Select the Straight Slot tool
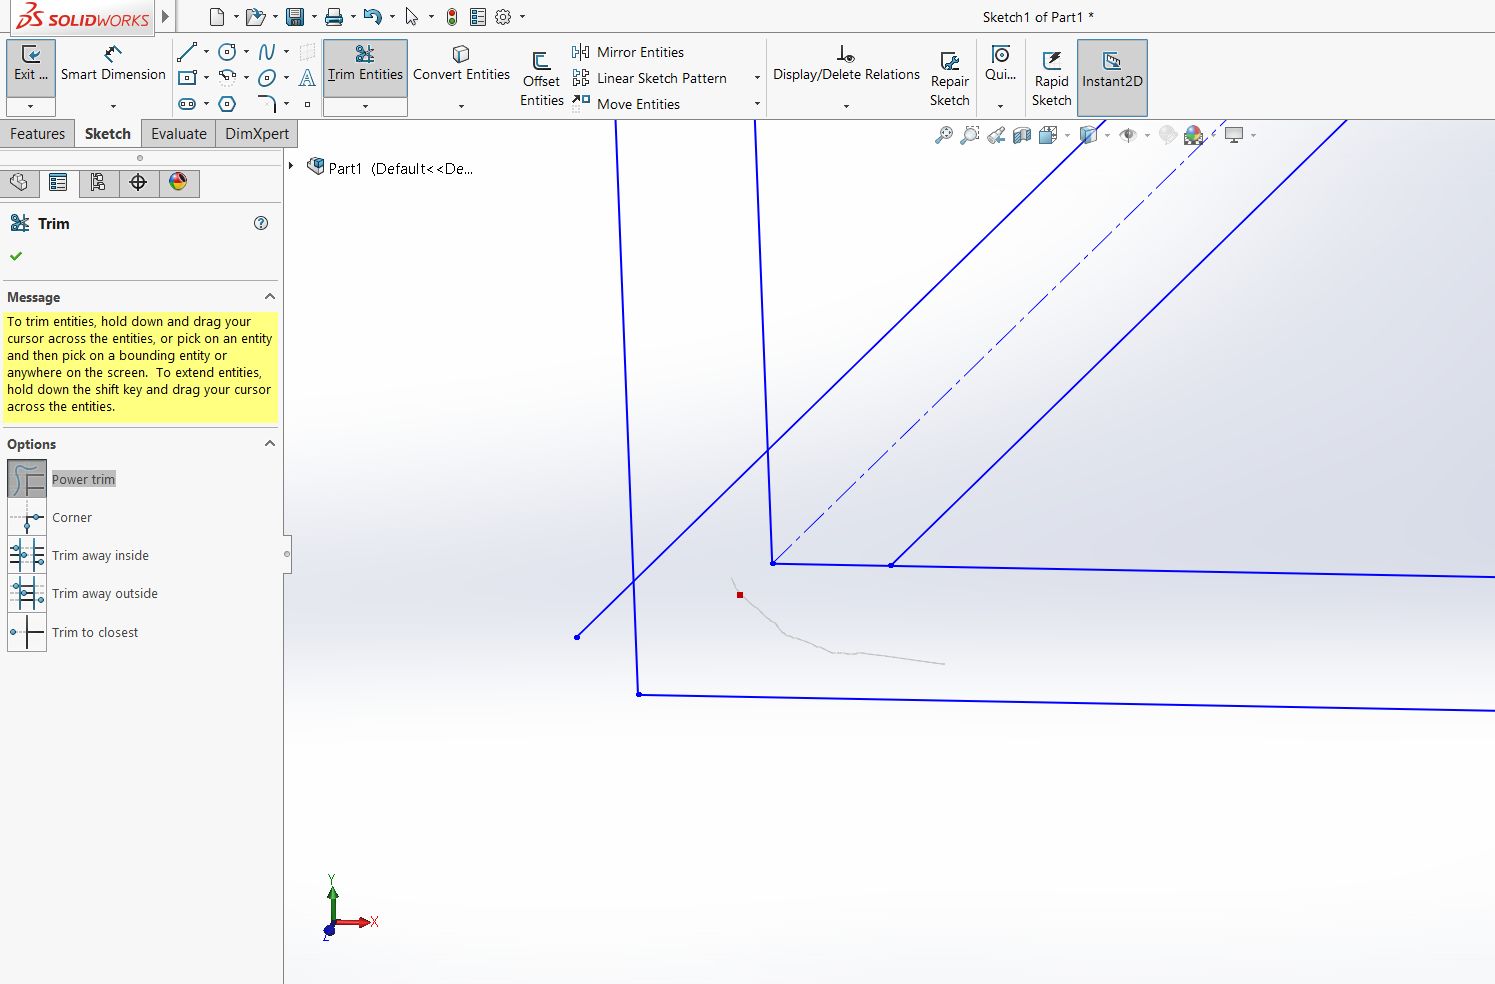 pyautogui.click(x=187, y=103)
